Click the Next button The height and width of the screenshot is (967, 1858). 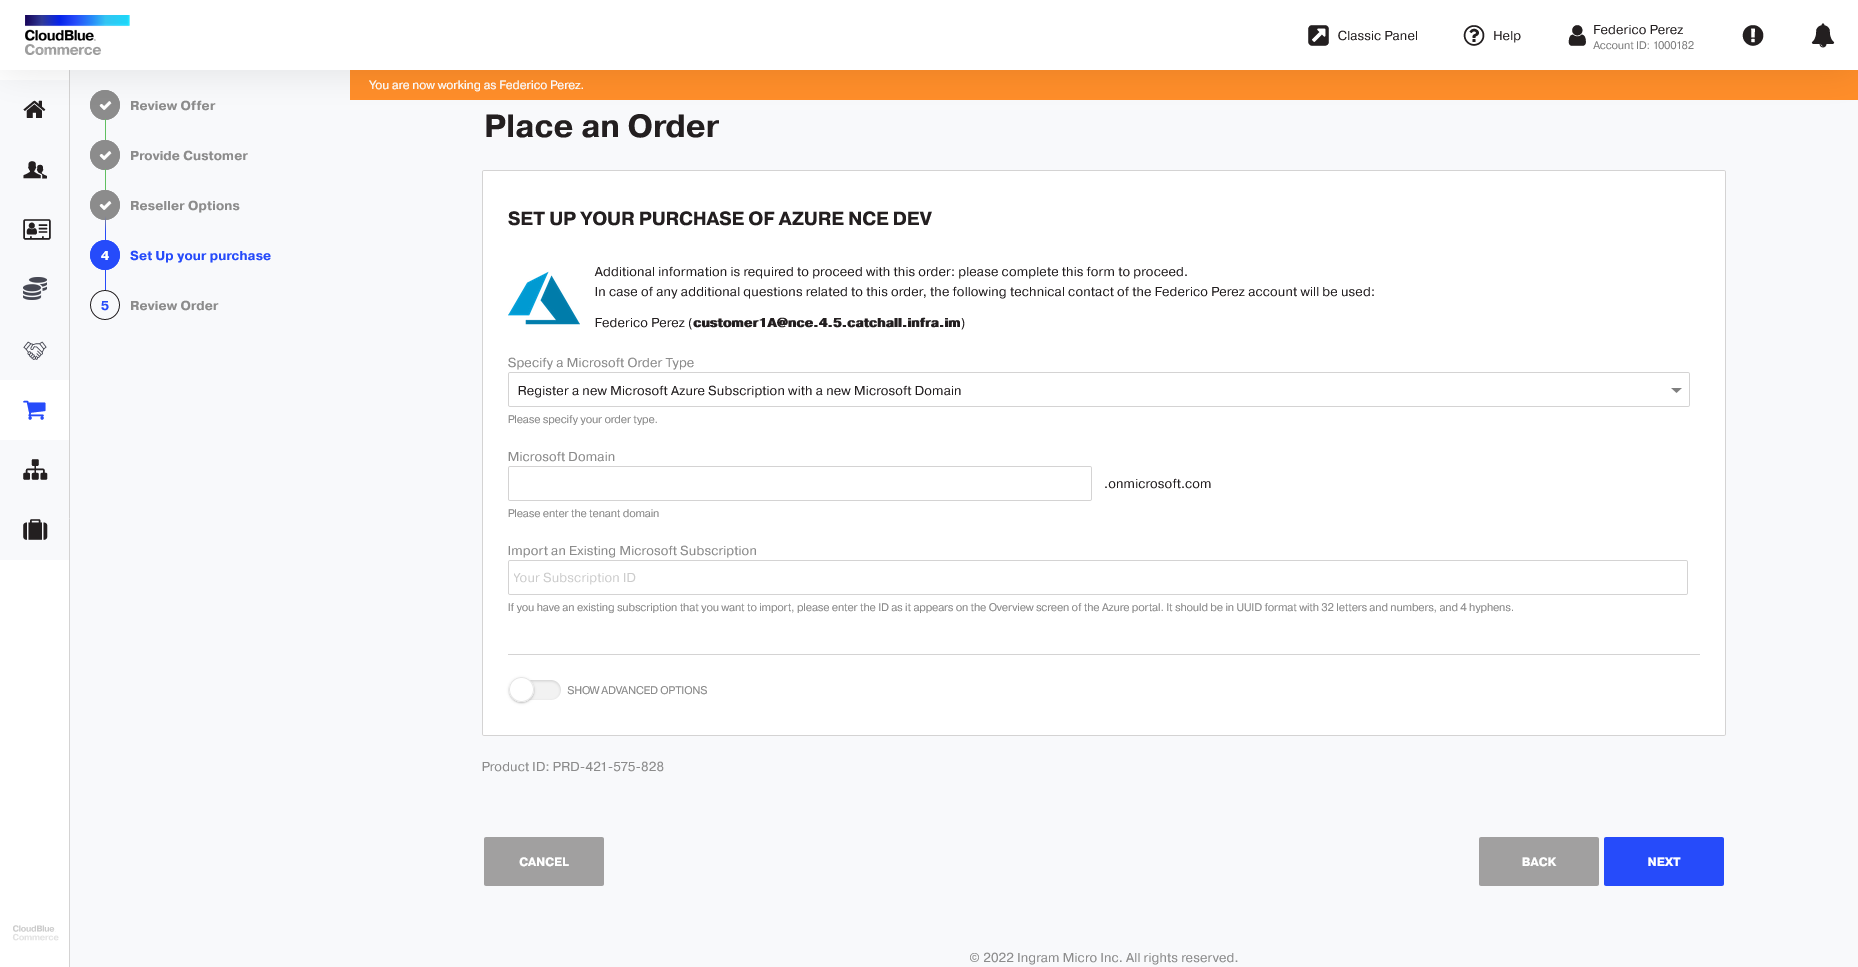tap(1664, 861)
